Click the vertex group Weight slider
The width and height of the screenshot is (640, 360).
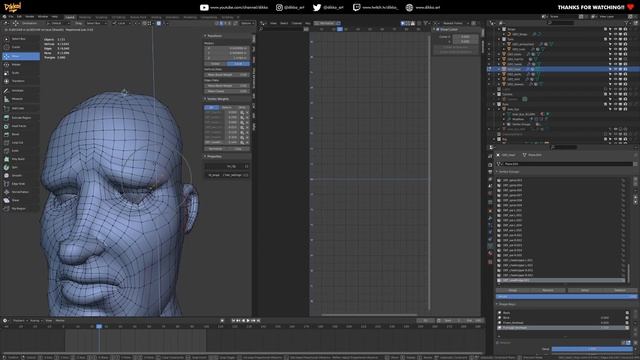(566, 297)
